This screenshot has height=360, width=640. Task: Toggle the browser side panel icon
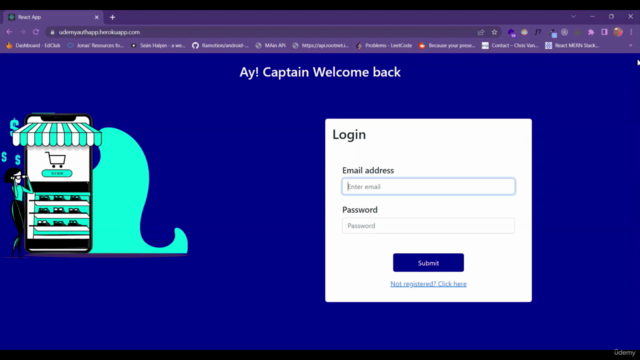604,32
